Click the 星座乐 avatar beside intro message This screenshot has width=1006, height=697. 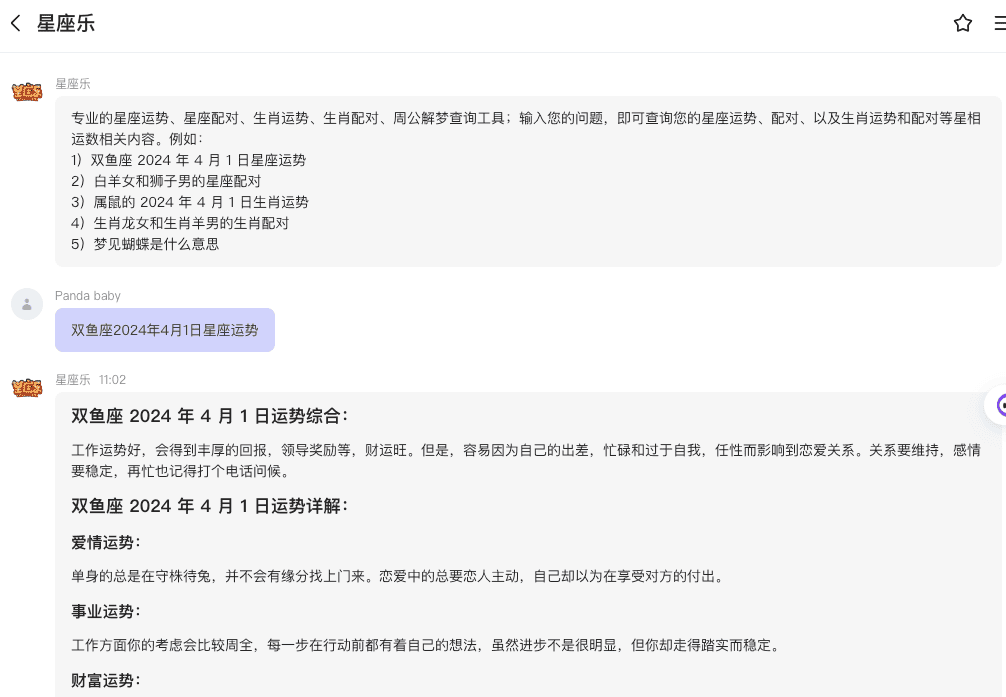(x=27, y=92)
